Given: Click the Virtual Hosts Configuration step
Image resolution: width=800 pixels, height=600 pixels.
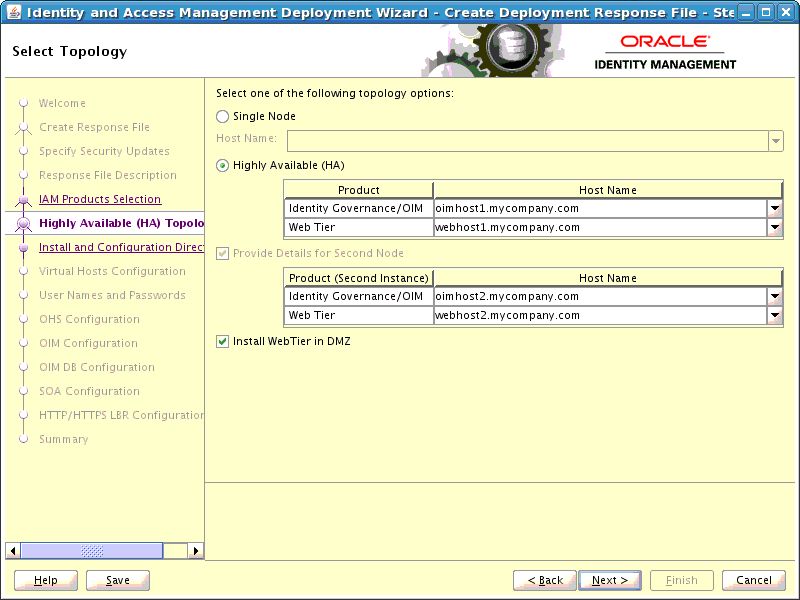Looking at the screenshot, I should 112,271.
